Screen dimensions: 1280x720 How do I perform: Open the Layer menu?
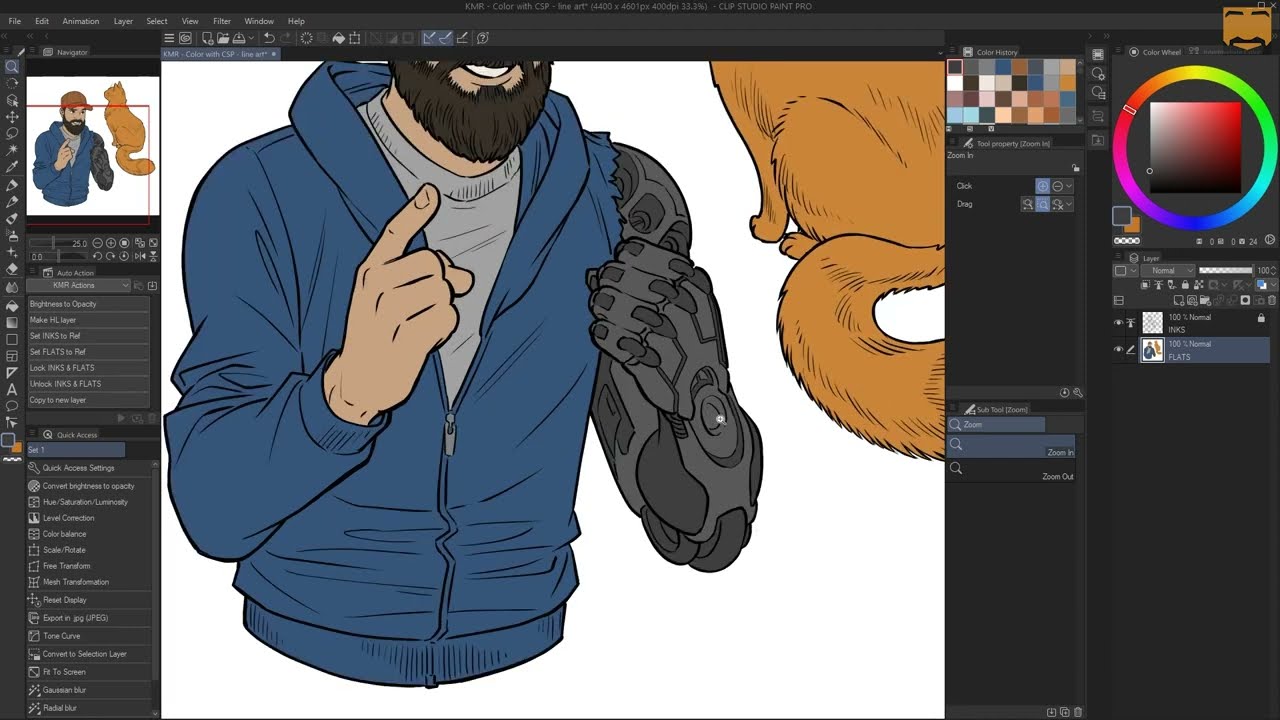click(123, 21)
